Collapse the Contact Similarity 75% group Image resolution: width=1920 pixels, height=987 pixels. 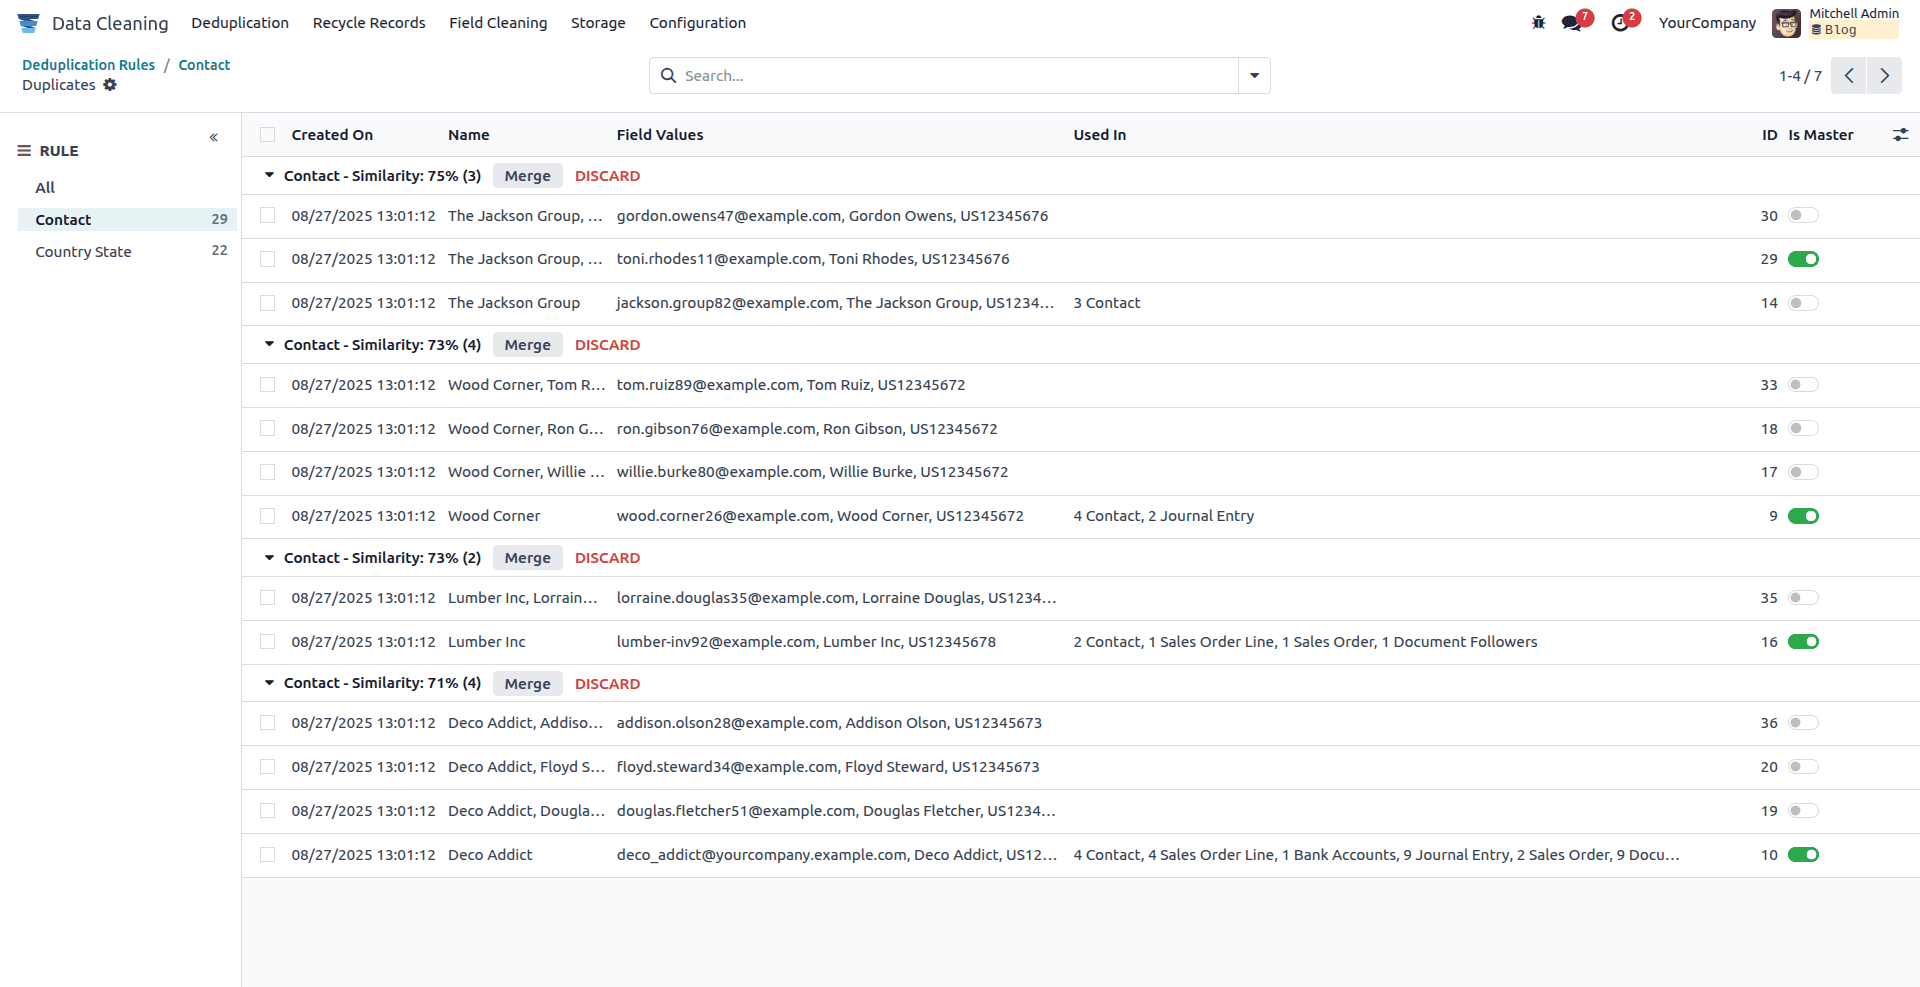268,175
